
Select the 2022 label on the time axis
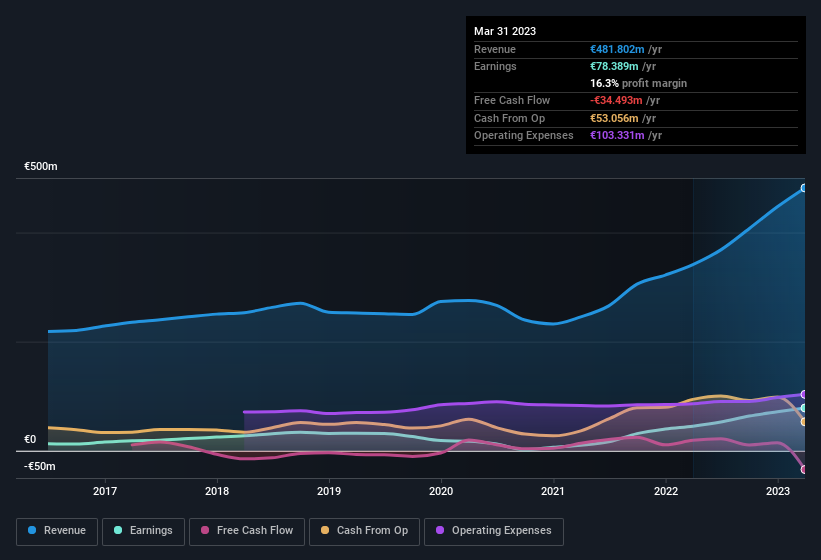point(665,491)
